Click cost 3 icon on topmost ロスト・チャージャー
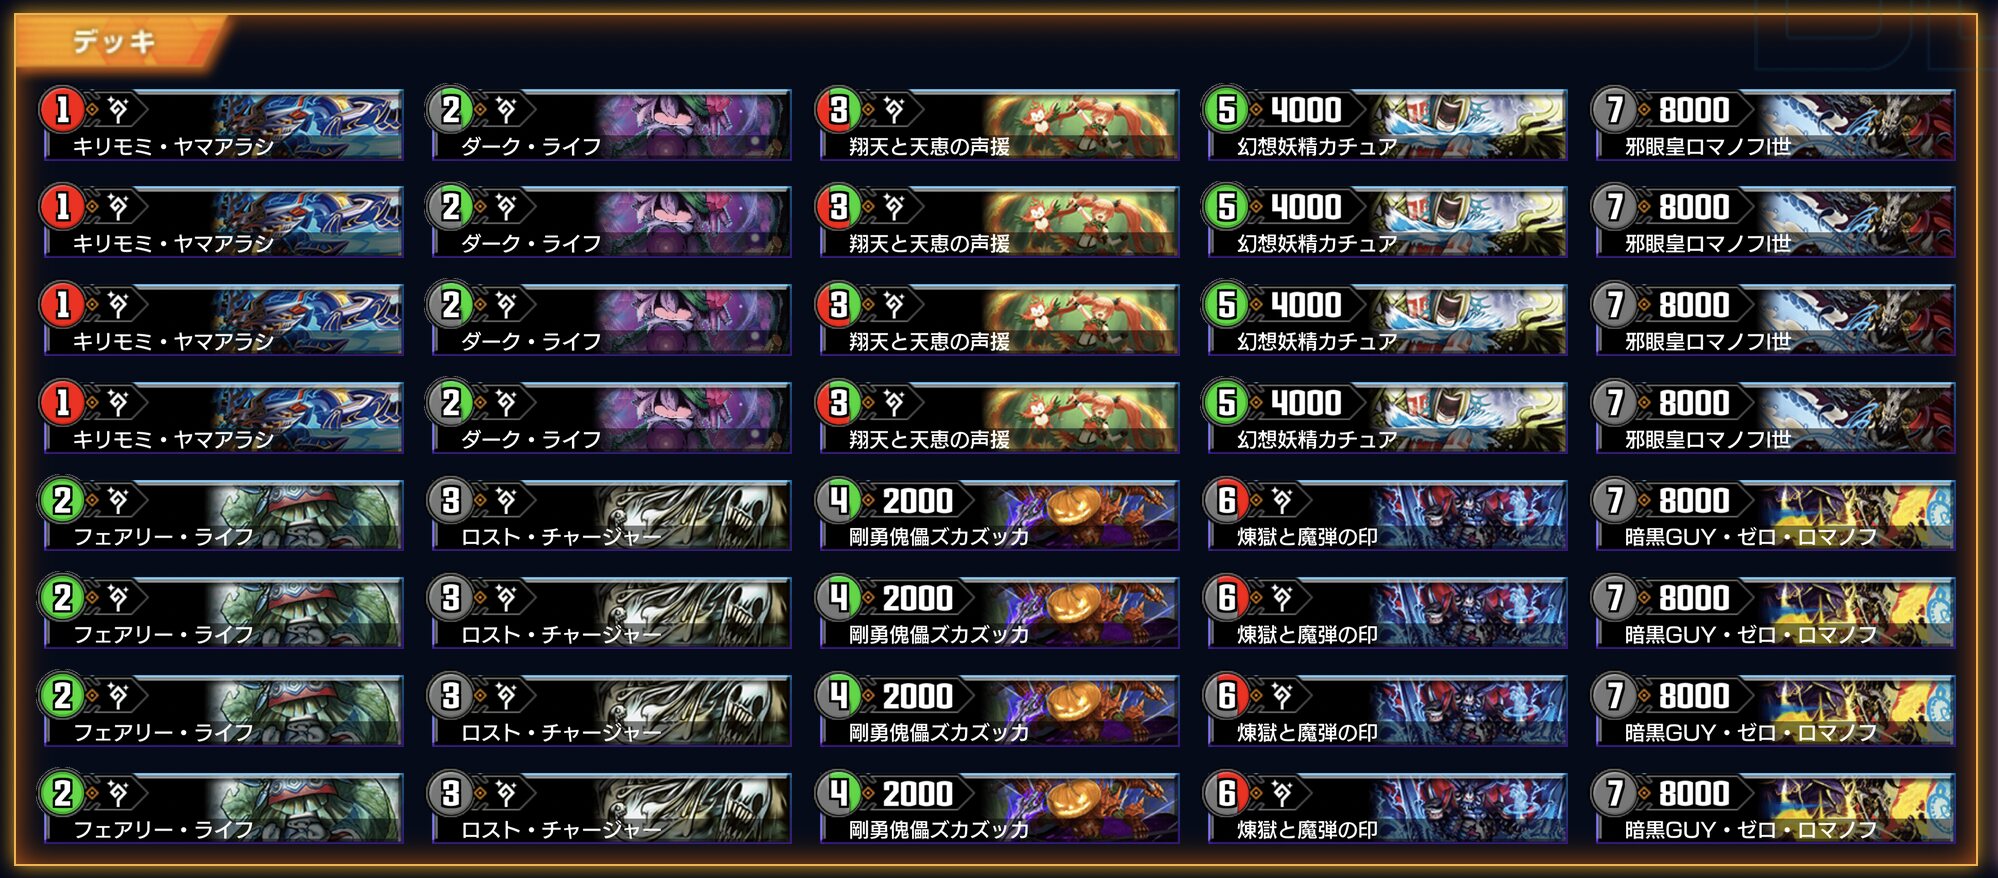This screenshot has height=878, width=1998. (x=450, y=501)
